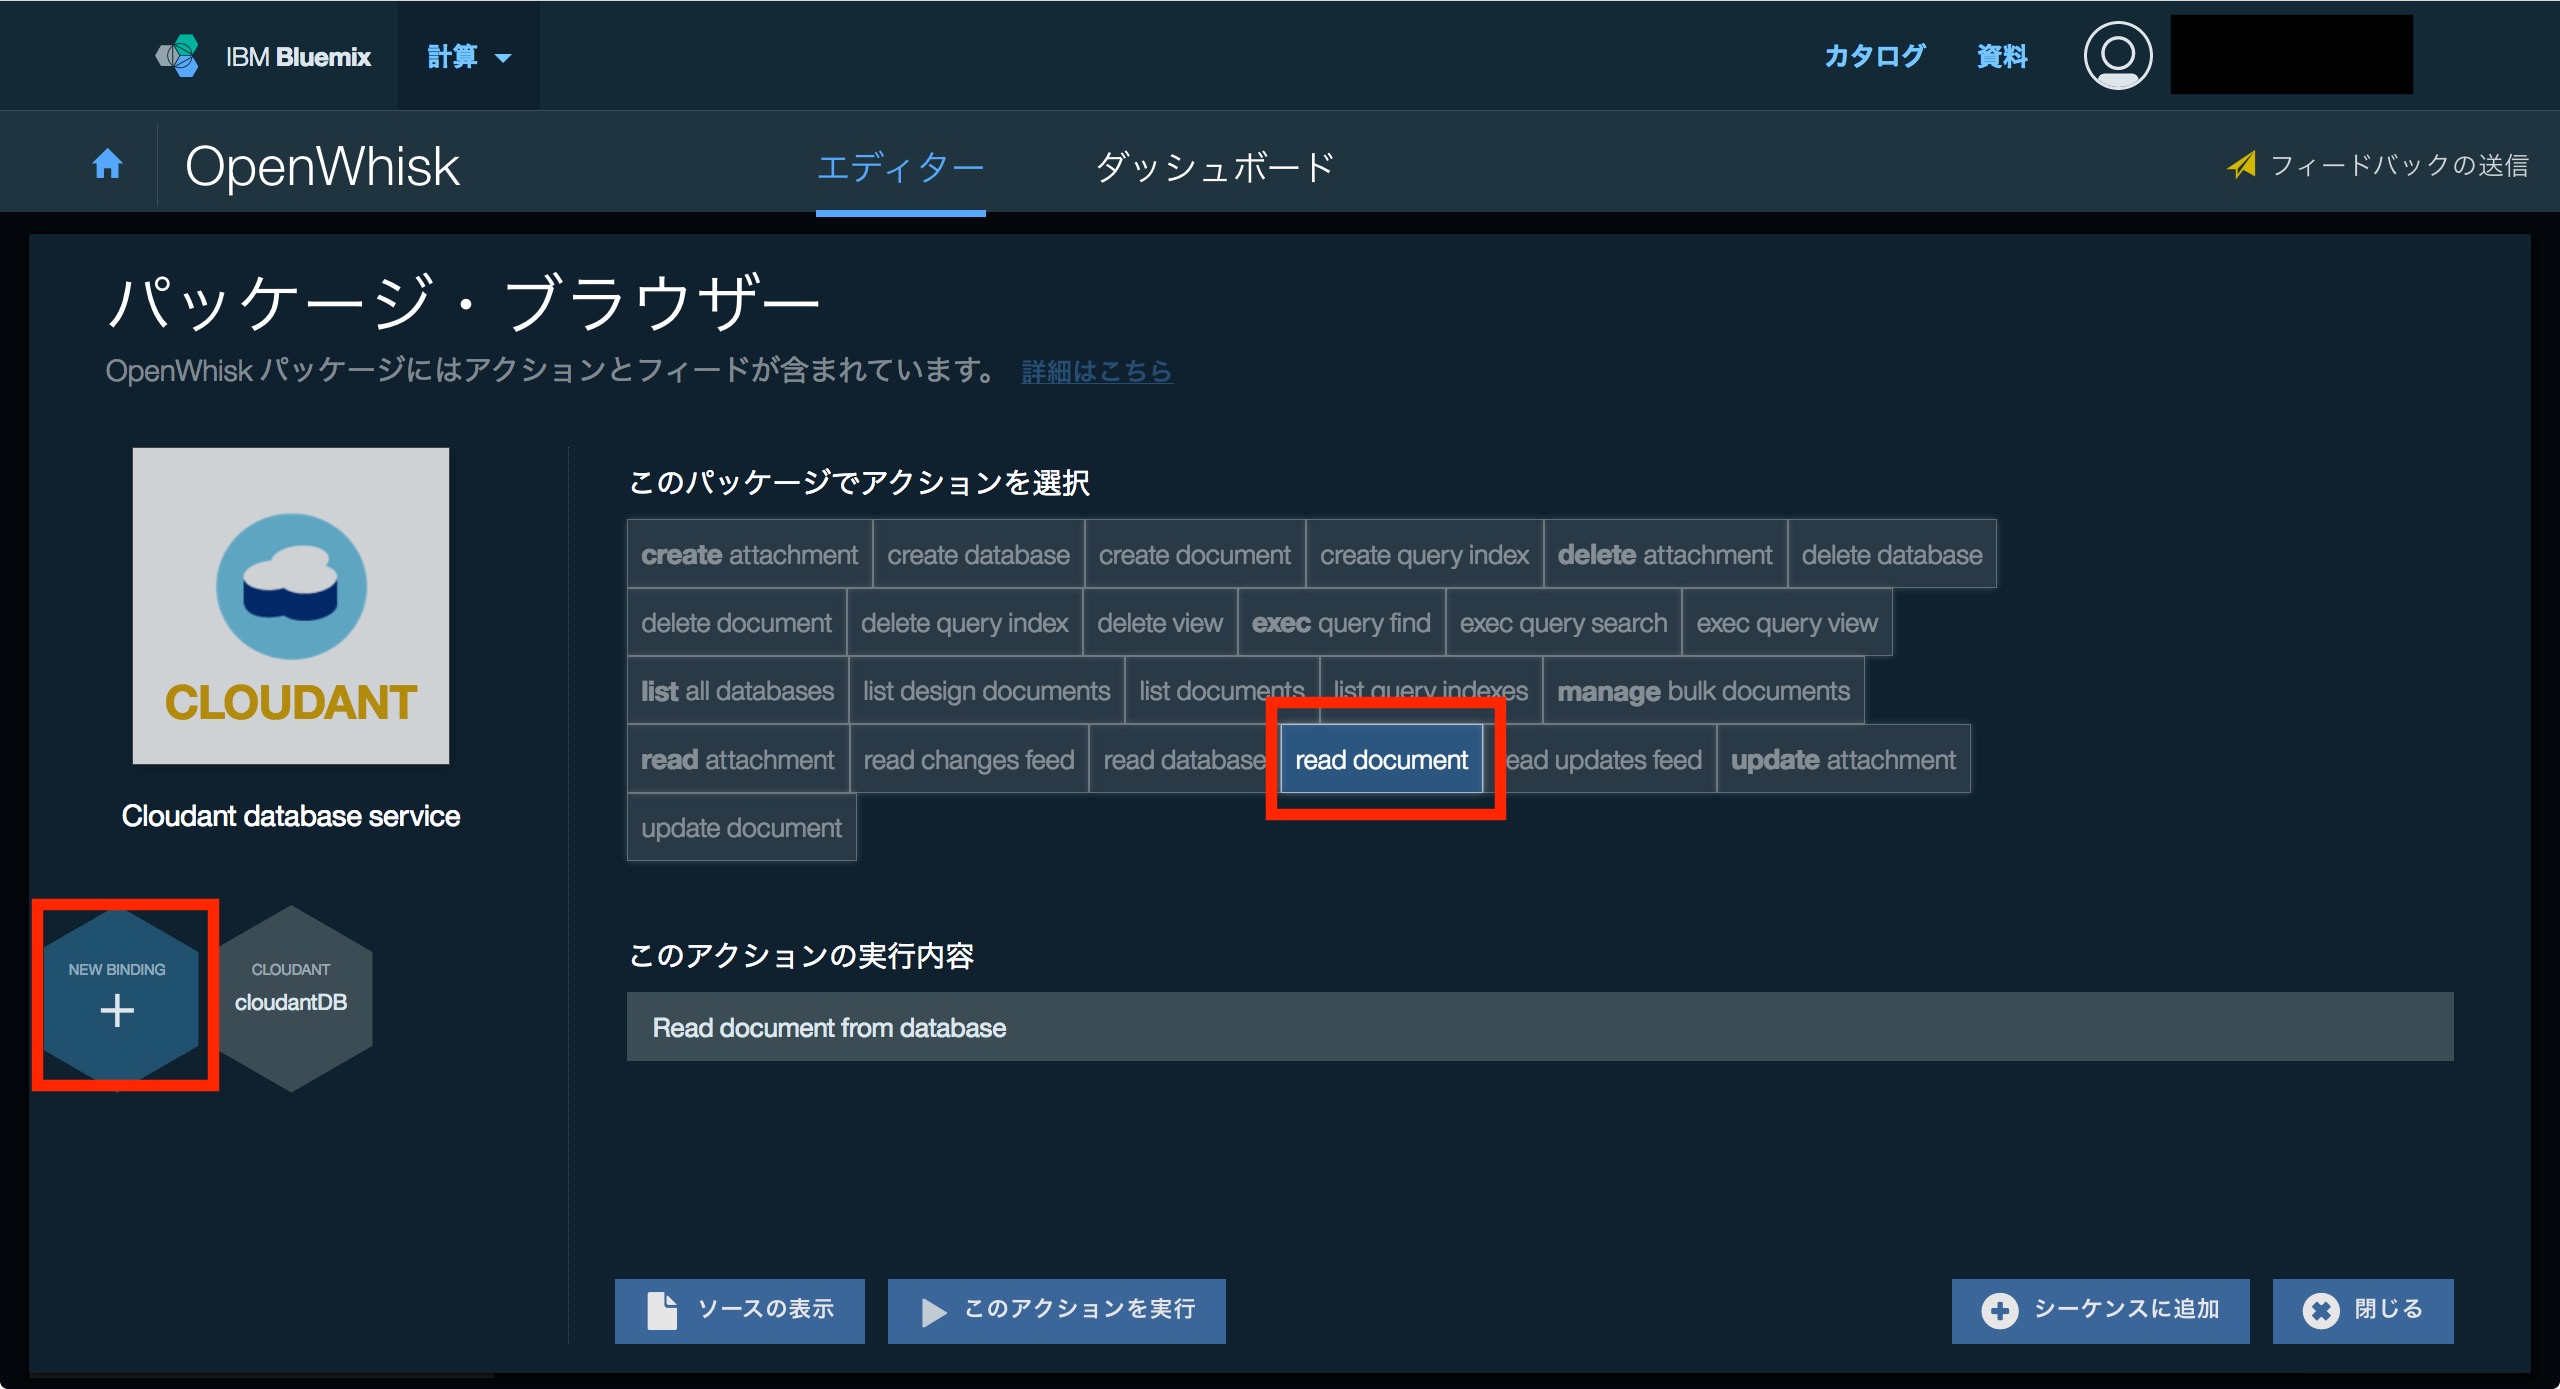The width and height of the screenshot is (2560, 1389).
Task: Open the user profile avatar icon
Action: (x=2117, y=56)
